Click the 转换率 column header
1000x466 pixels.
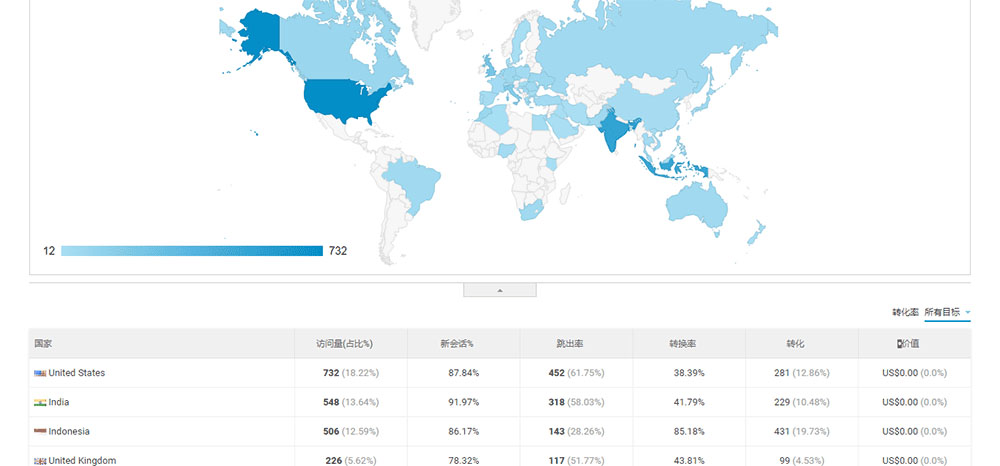(x=682, y=343)
